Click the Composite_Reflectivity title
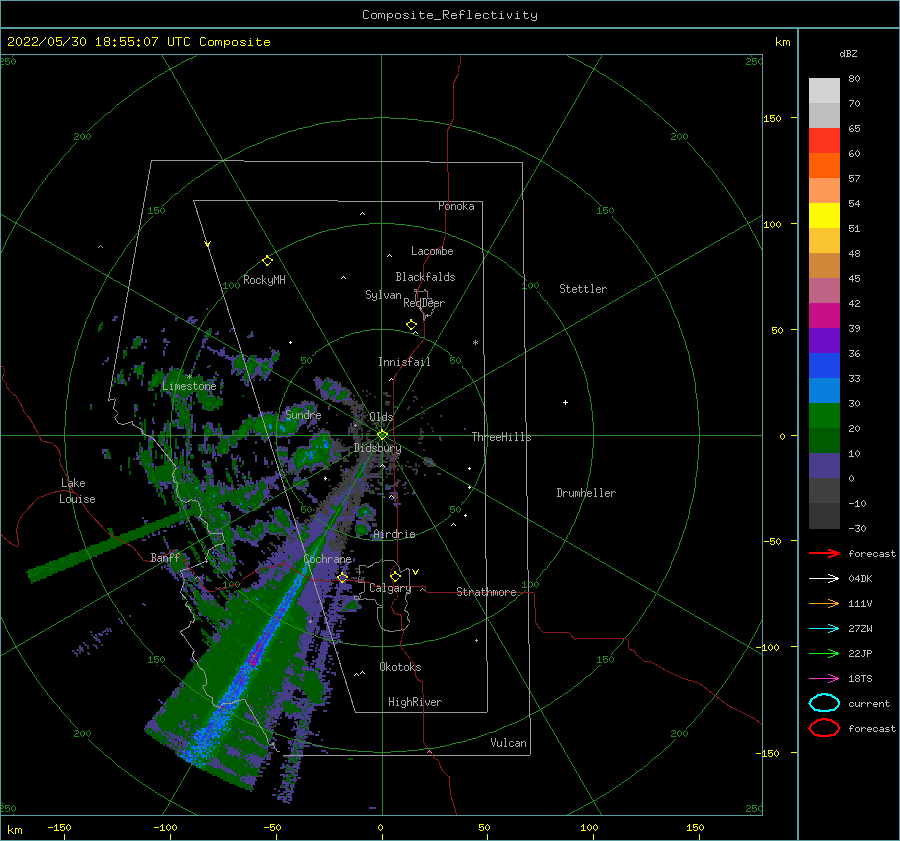The width and height of the screenshot is (900, 841). 450,15
